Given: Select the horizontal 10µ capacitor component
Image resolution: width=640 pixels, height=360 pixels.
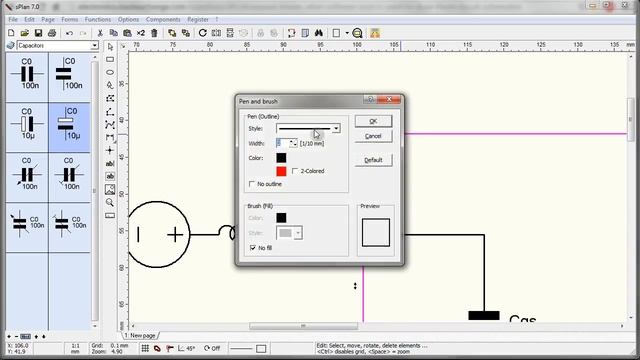Looking at the screenshot, I should click(27, 127).
